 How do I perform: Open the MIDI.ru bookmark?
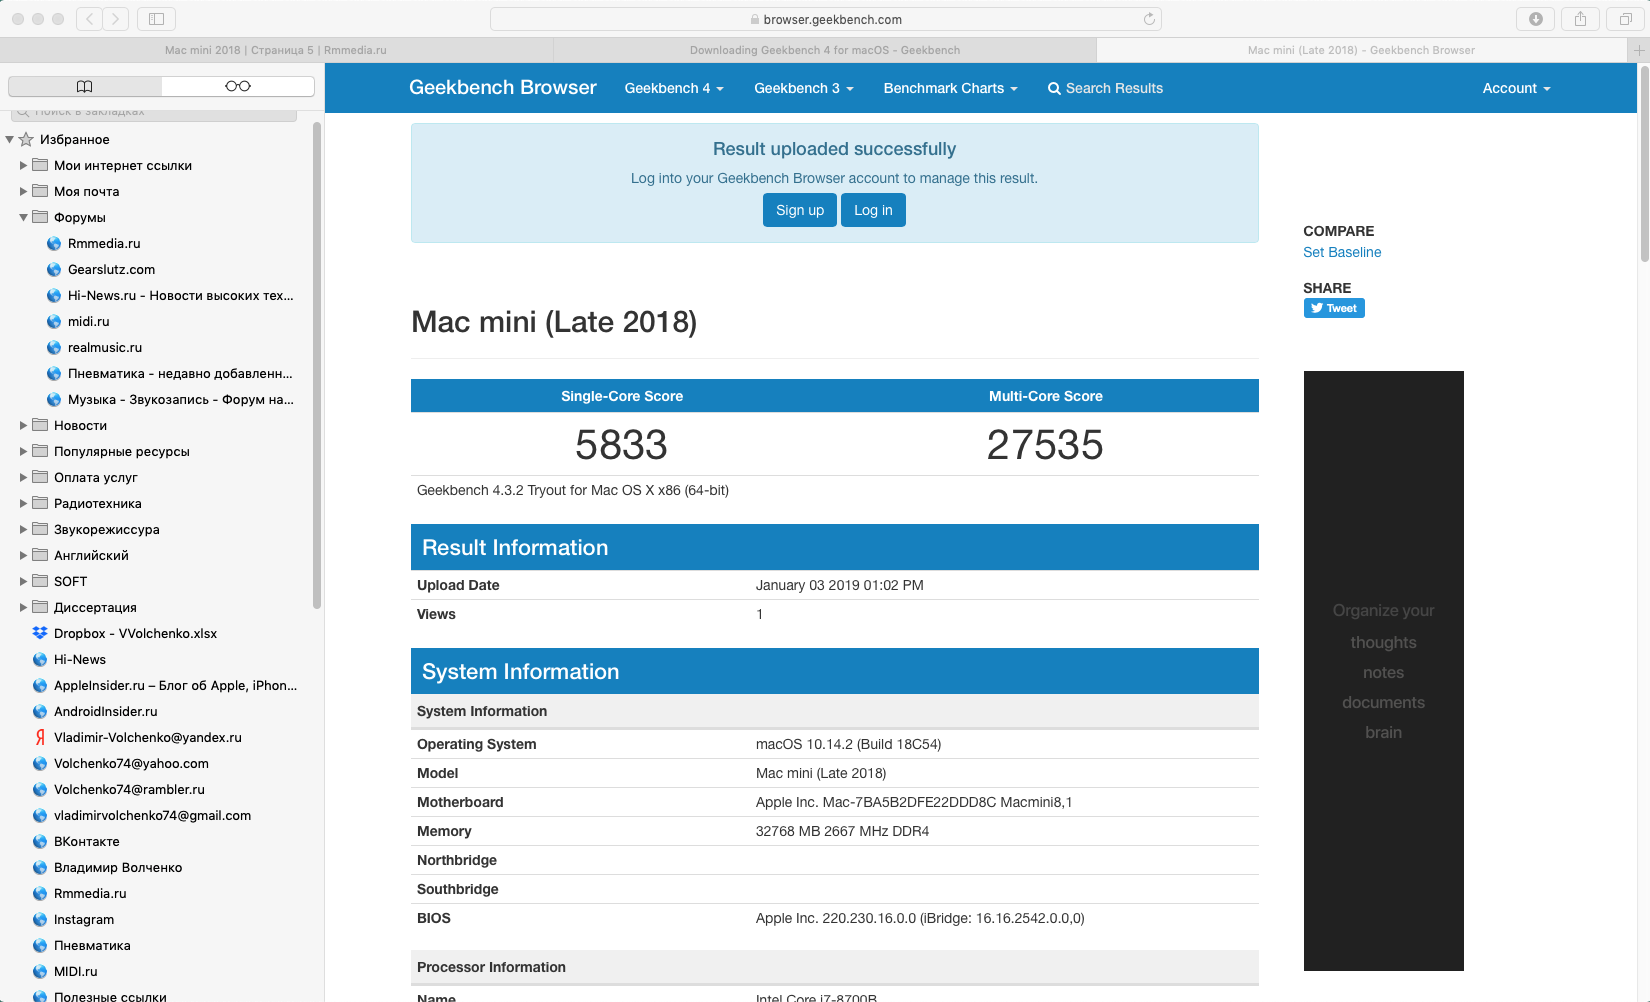pos(75,971)
